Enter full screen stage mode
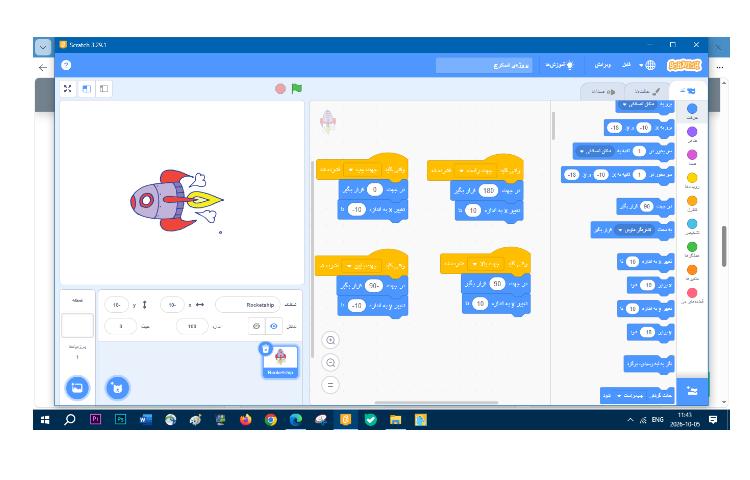Image resolution: width=750 pixels, height=480 pixels. [x=67, y=88]
